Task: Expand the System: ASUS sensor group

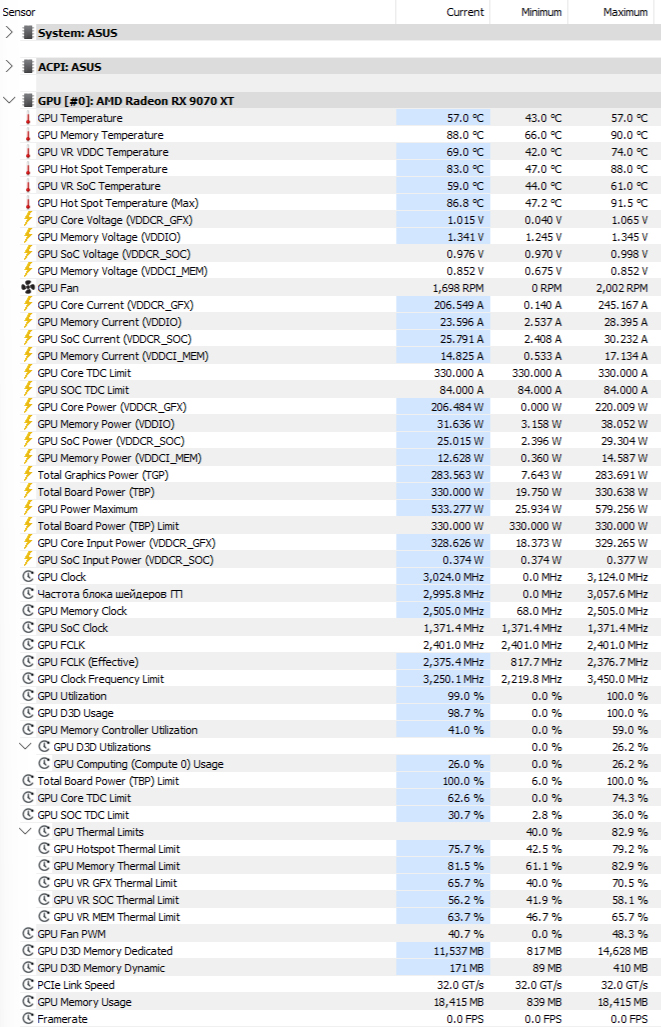Action: point(10,33)
